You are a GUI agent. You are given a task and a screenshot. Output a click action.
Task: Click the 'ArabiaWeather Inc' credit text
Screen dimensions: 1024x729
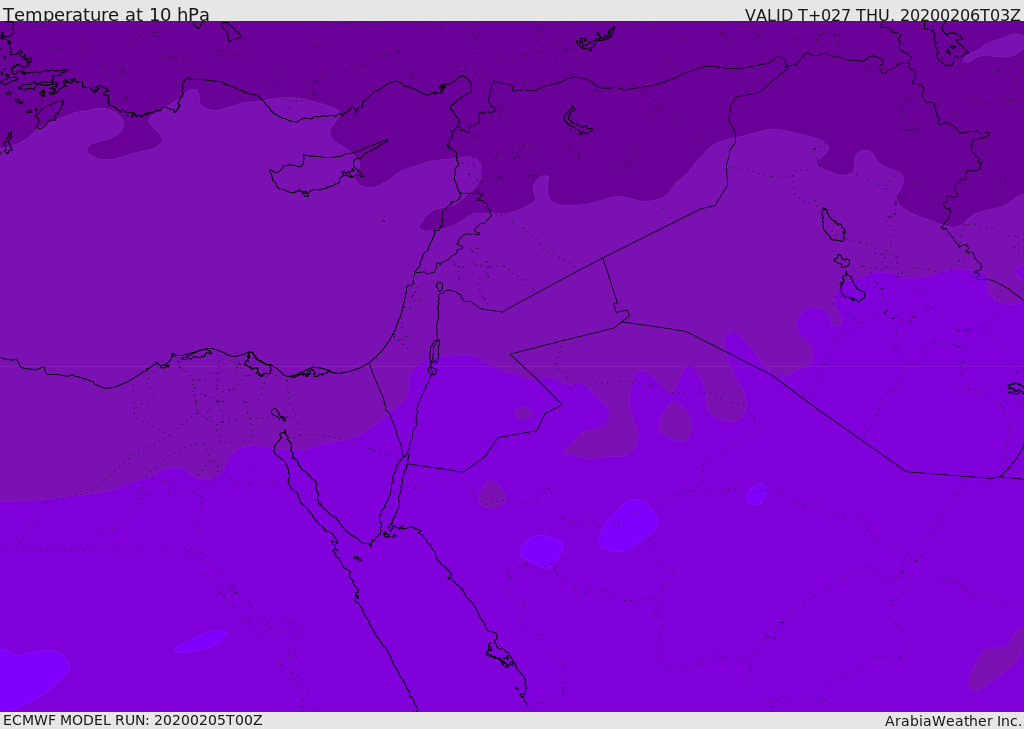(x=951, y=721)
